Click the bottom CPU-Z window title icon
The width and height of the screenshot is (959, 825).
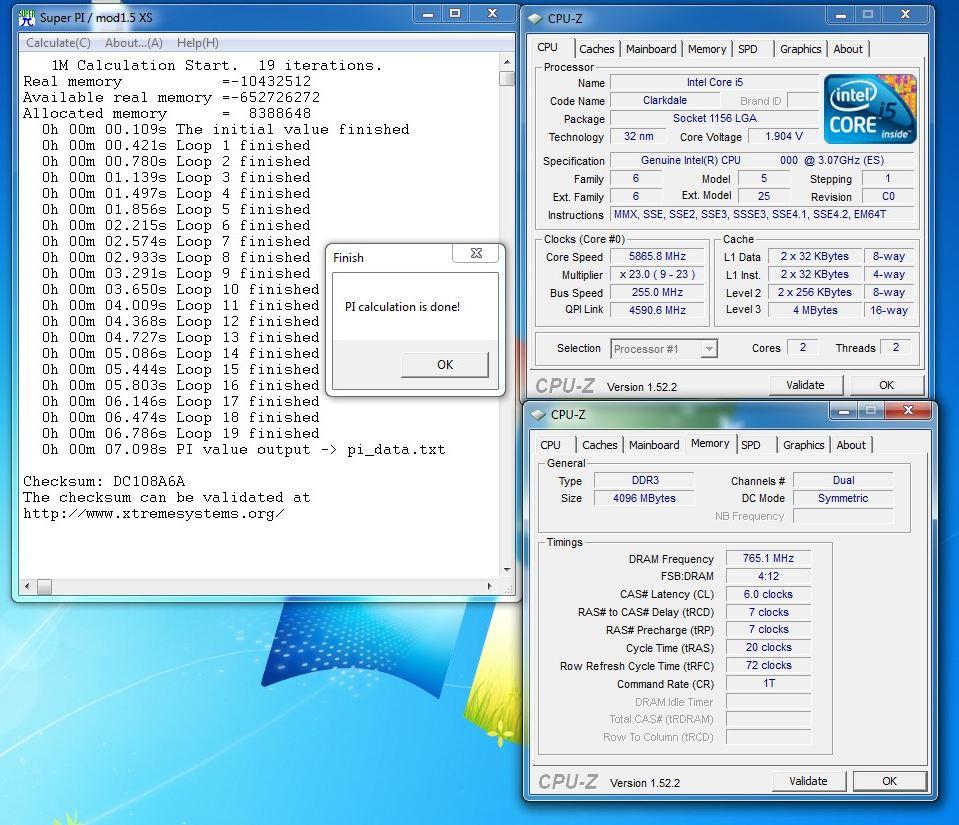[x=538, y=415]
